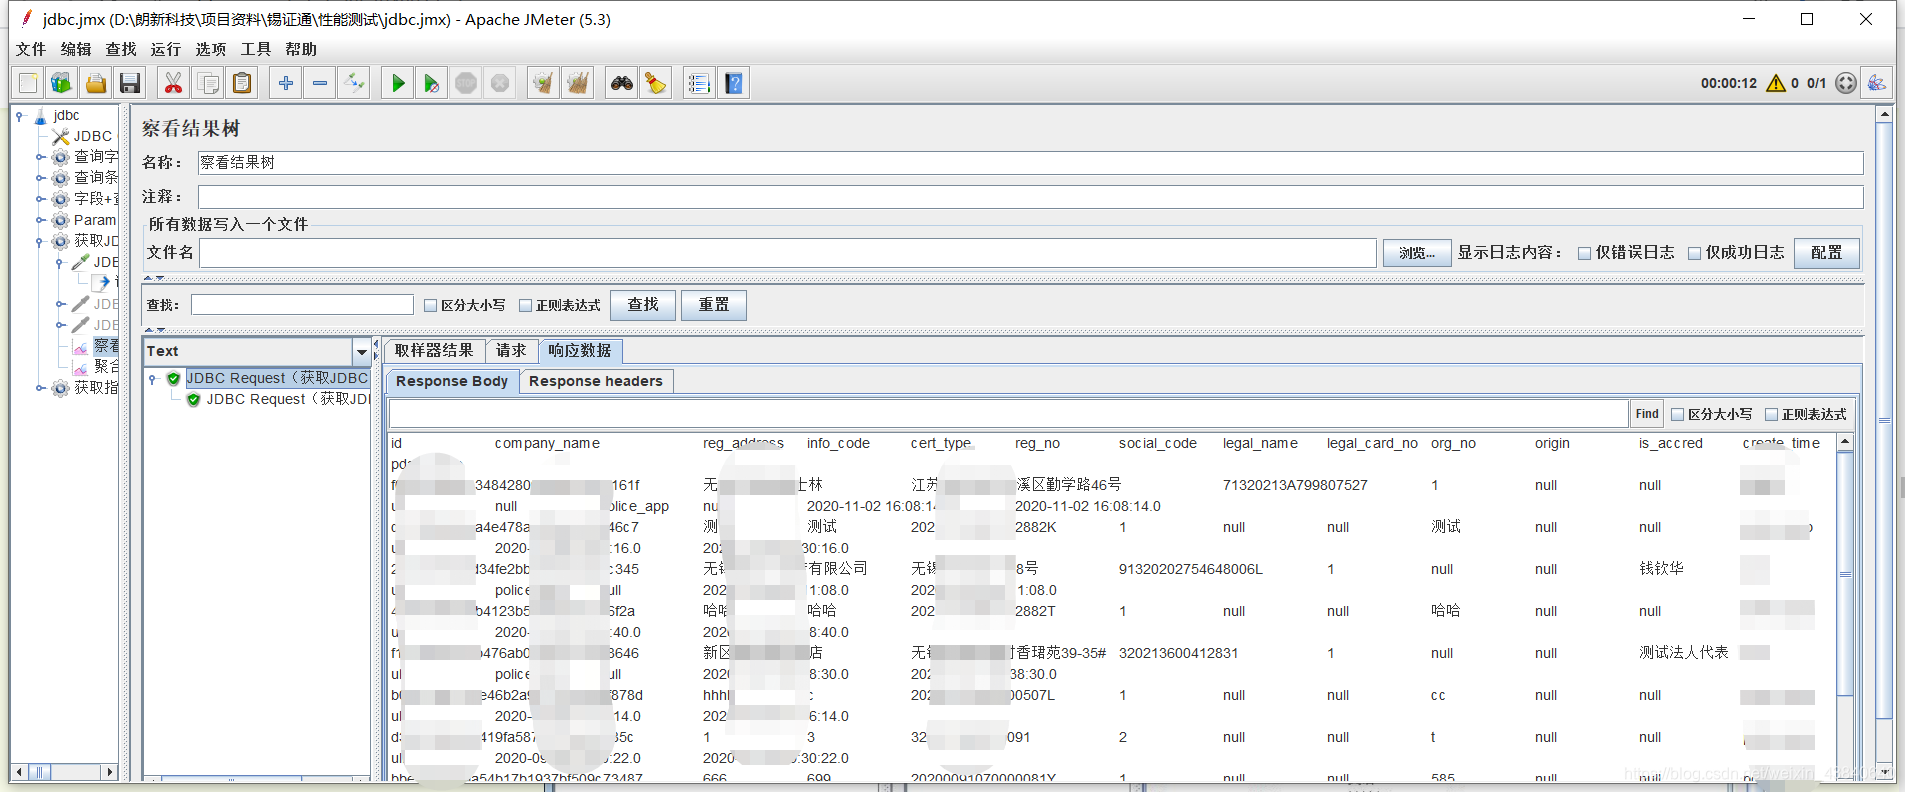
Task: Collapse the JDBC Request result parent node
Action: [x=152, y=379]
